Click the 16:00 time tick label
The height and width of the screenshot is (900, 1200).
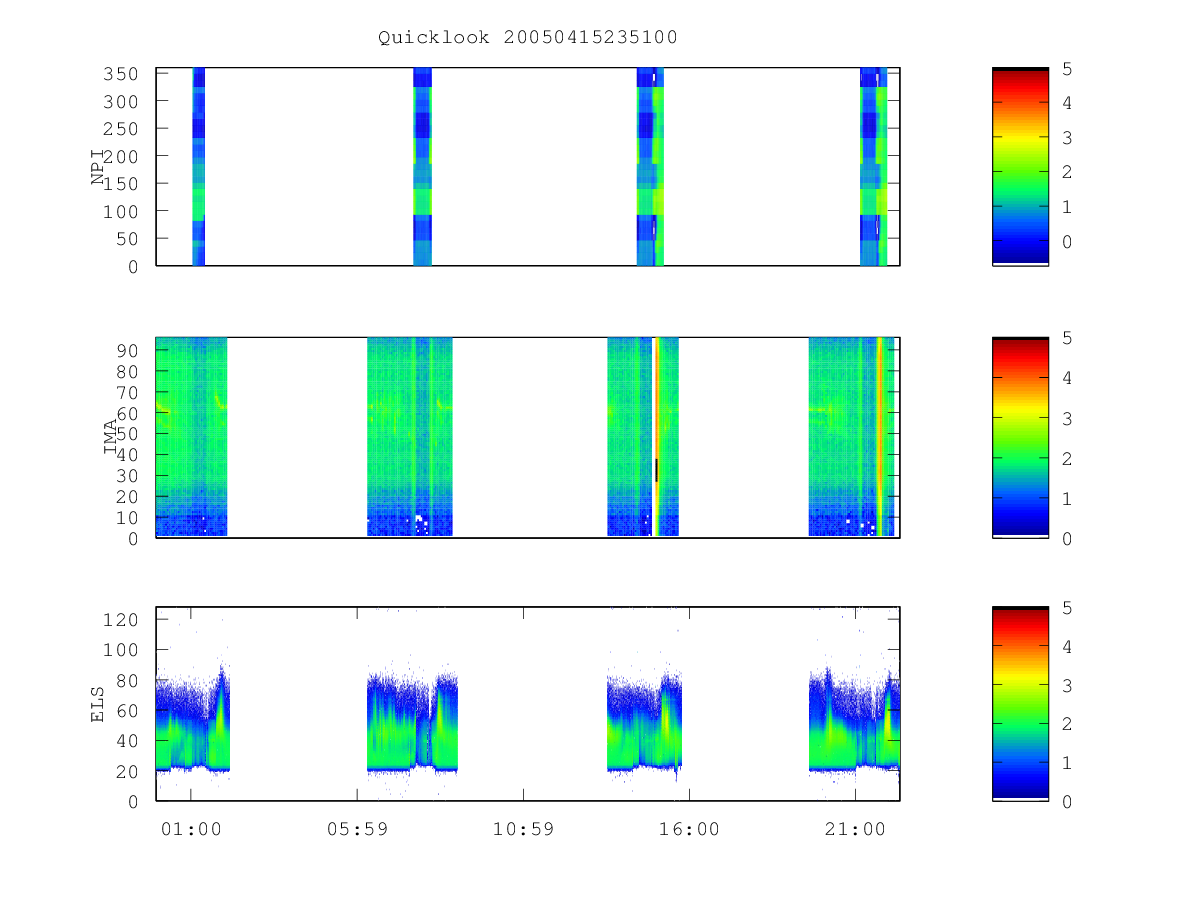tap(689, 829)
